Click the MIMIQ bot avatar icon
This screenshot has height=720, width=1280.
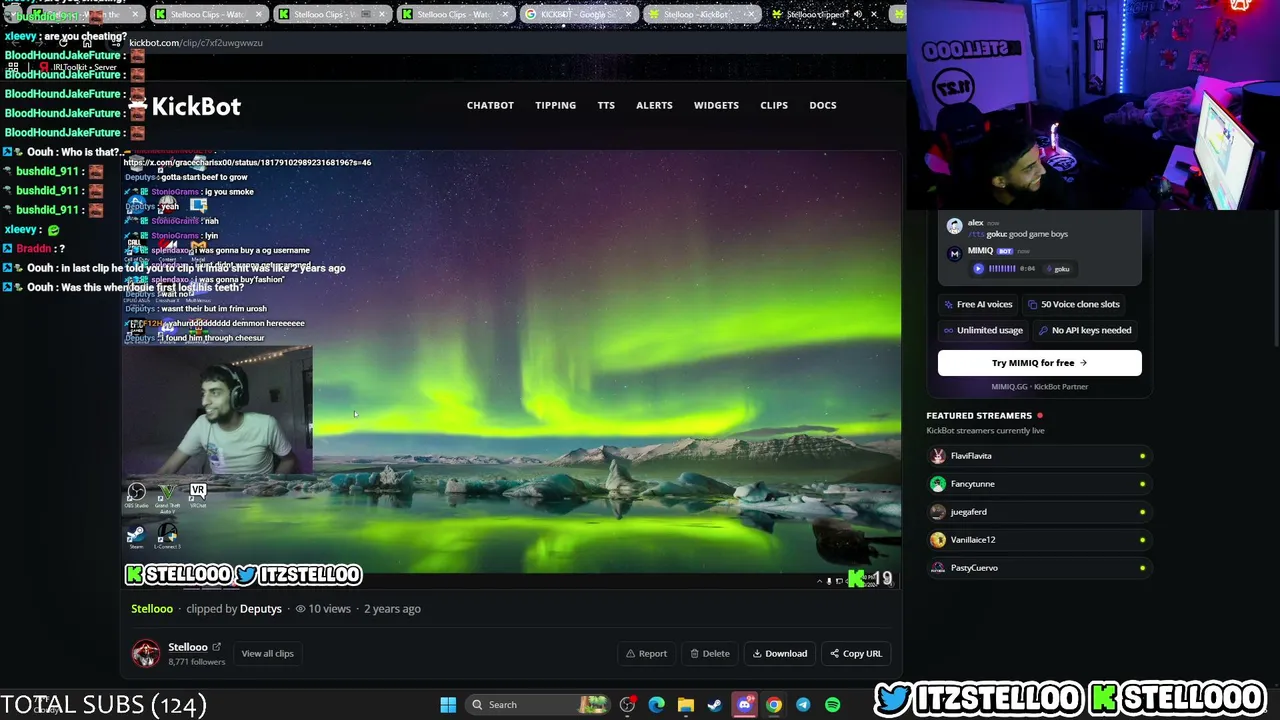coord(954,254)
